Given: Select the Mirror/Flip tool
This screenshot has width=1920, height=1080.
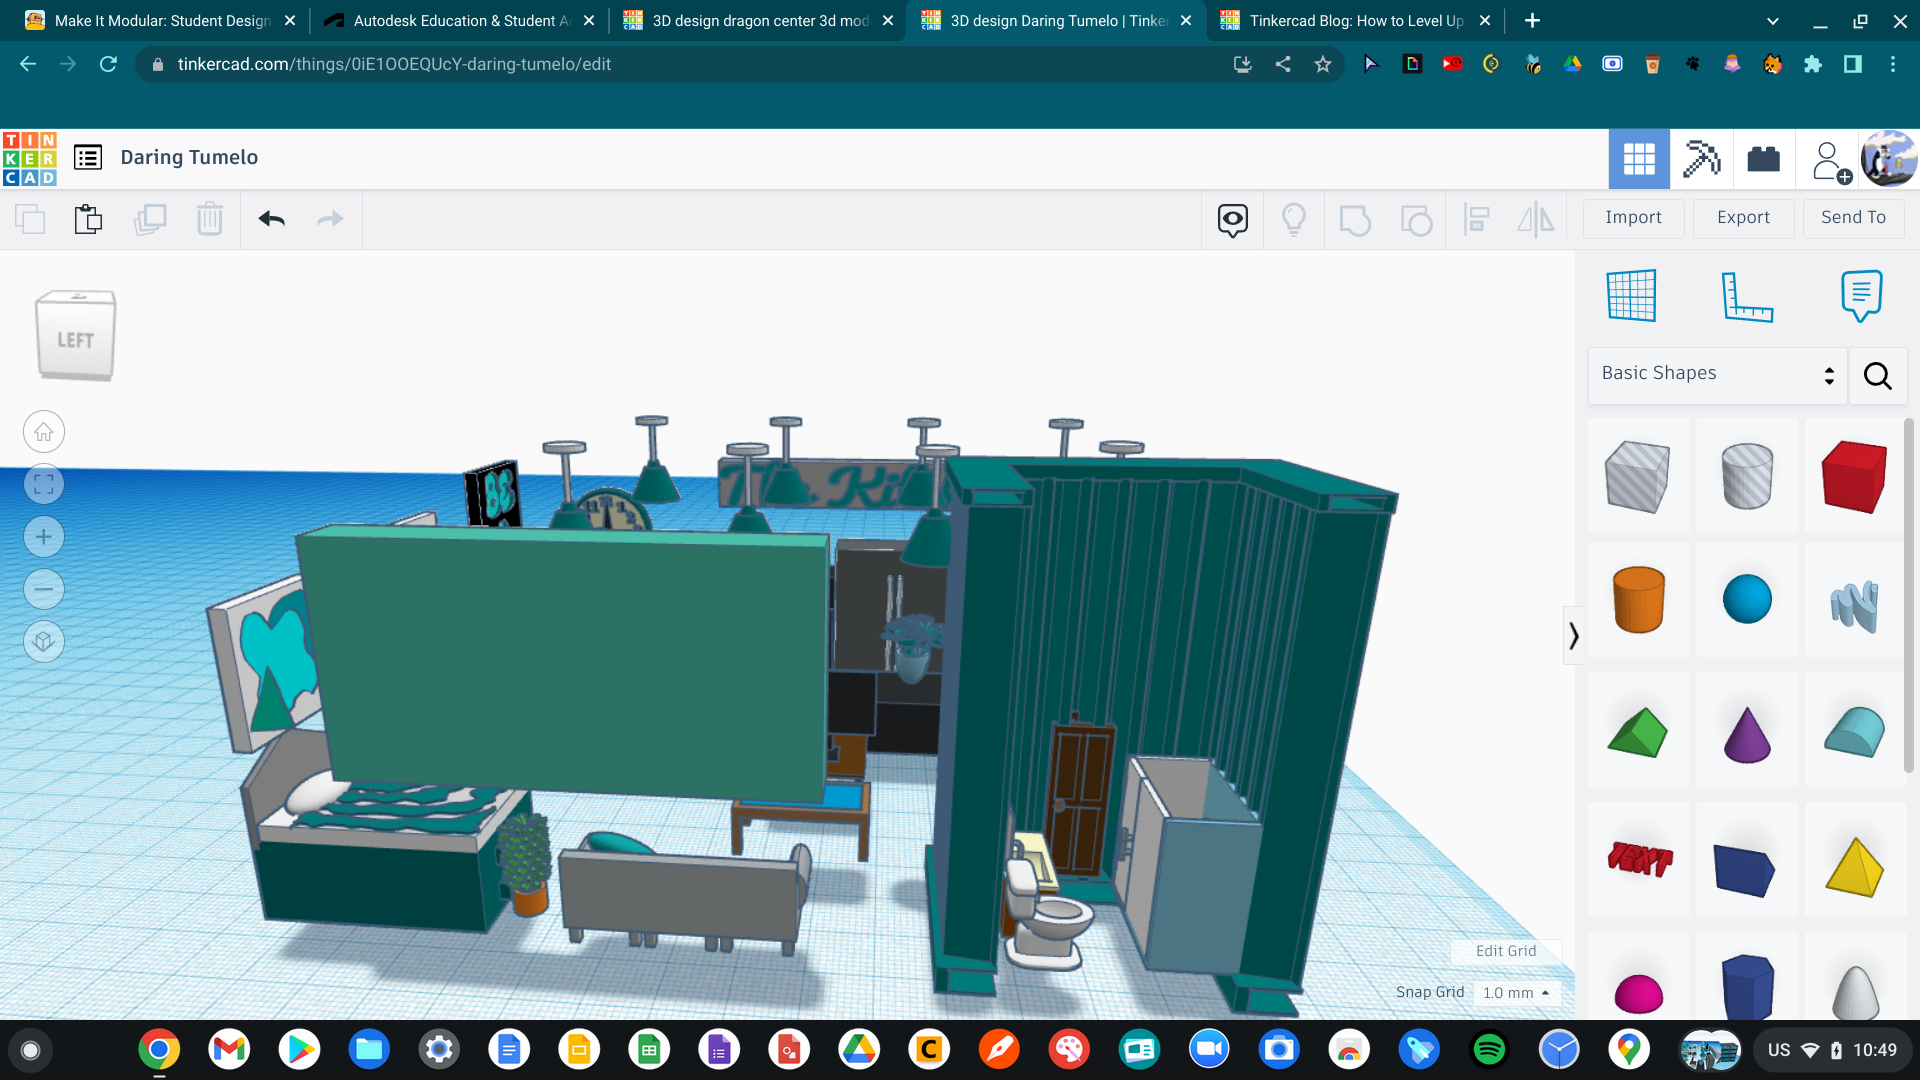Looking at the screenshot, I should pyautogui.click(x=1536, y=219).
